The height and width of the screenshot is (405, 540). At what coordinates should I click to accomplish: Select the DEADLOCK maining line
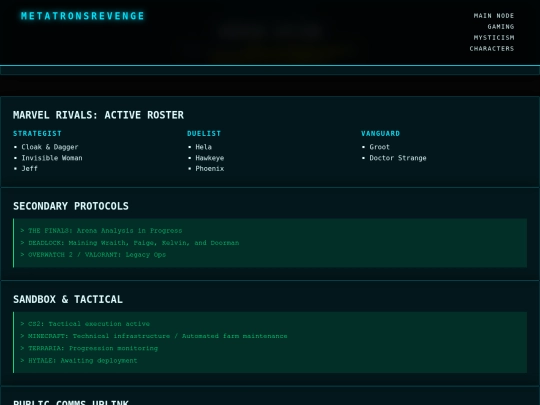tap(130, 243)
